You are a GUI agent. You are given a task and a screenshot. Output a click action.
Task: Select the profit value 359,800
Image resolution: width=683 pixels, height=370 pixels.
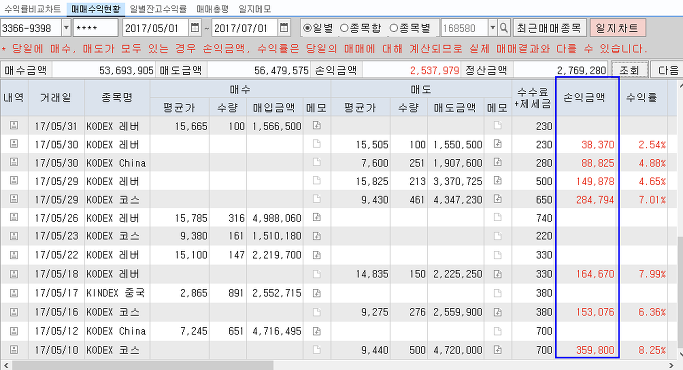click(595, 350)
